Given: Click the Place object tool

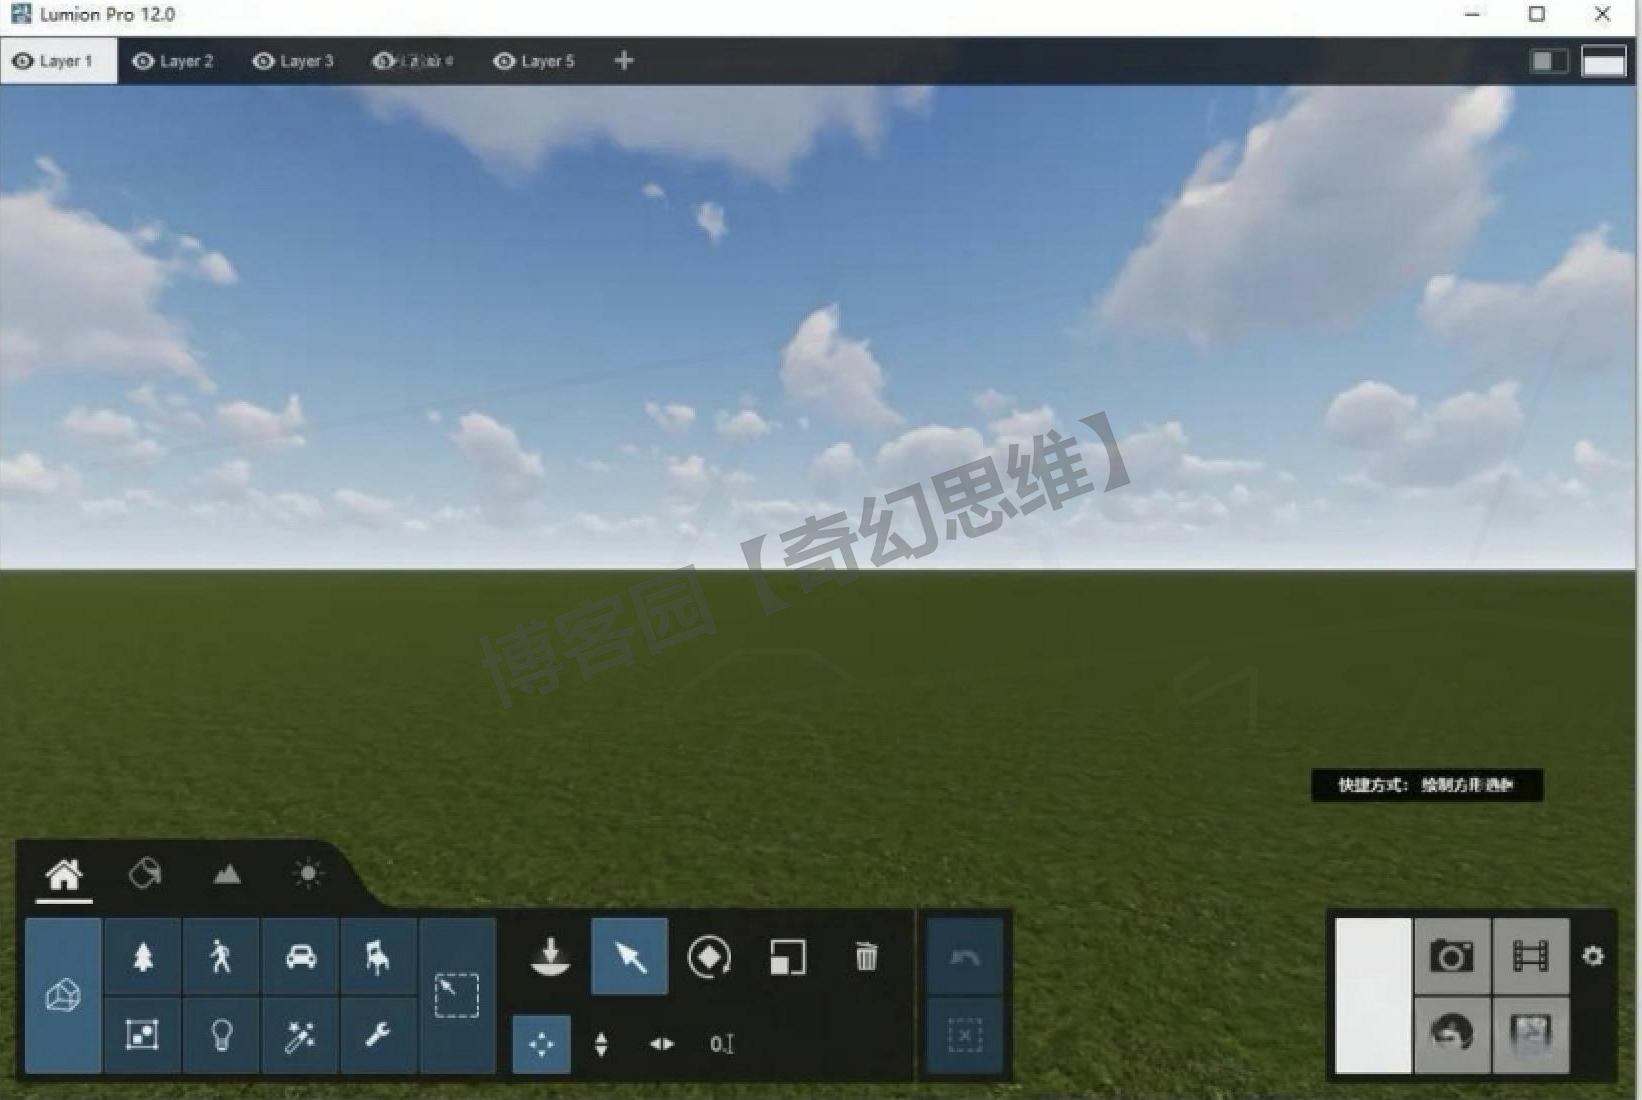Looking at the screenshot, I should [x=550, y=957].
